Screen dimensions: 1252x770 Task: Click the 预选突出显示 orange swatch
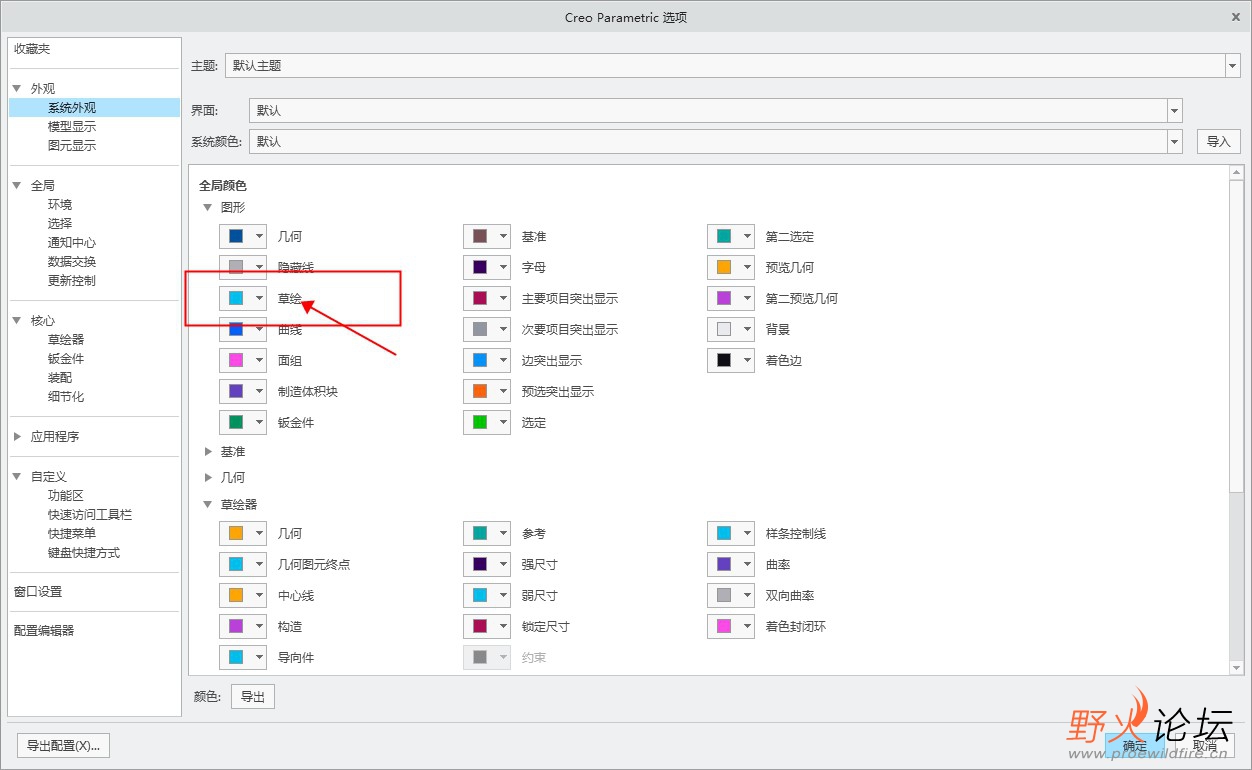(480, 391)
